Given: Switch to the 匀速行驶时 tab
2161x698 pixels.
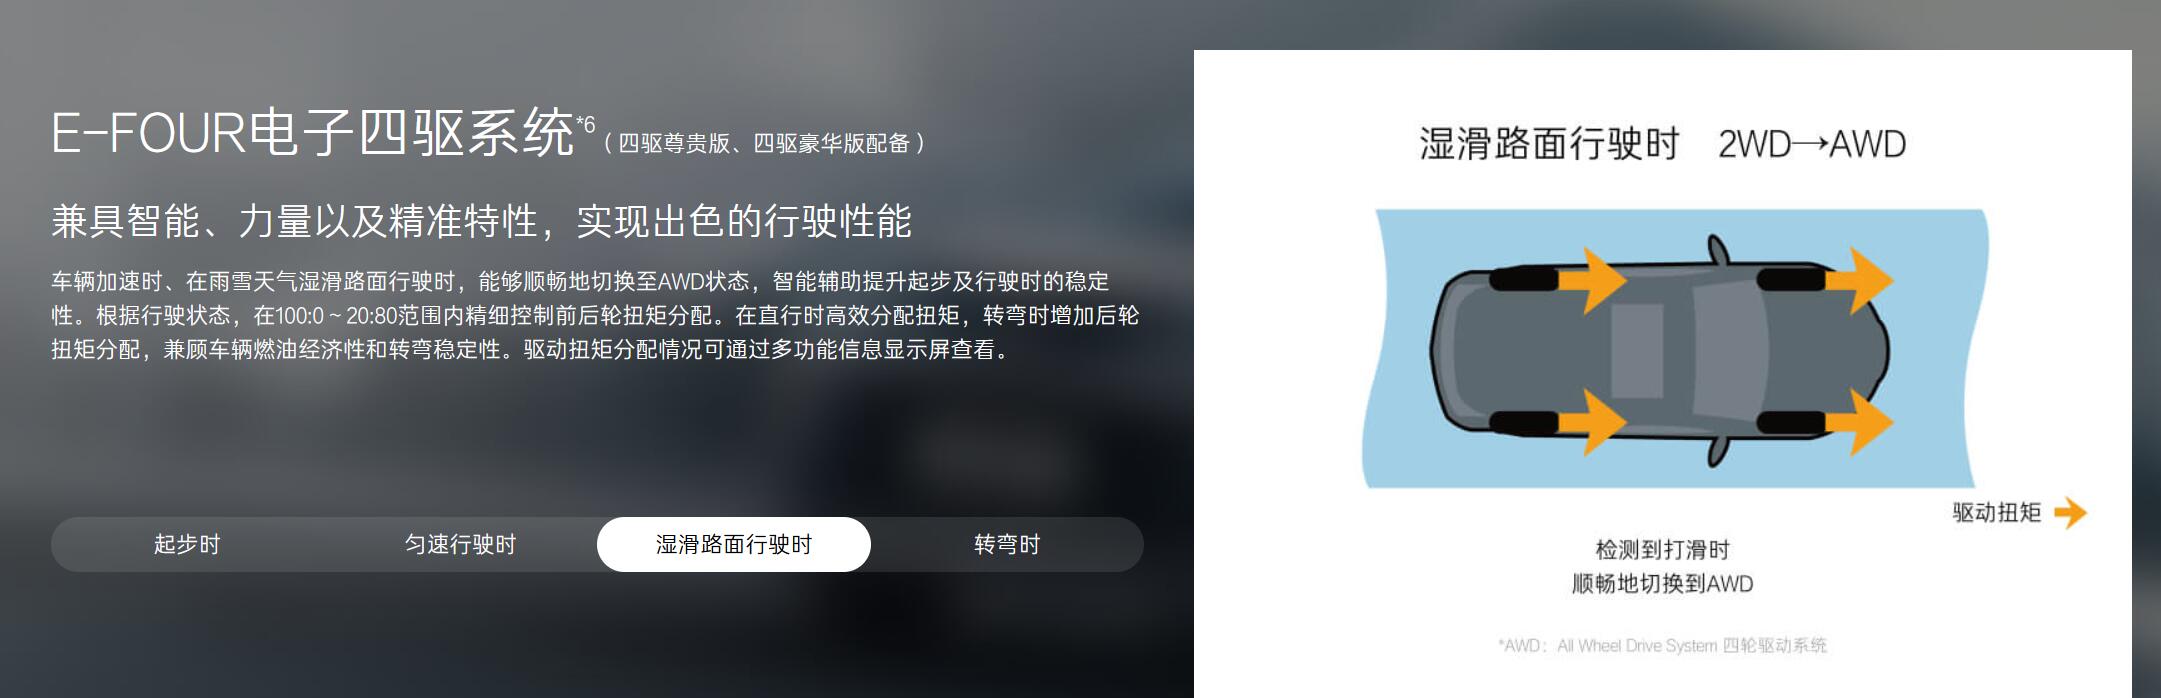Looking at the screenshot, I should point(460,544).
